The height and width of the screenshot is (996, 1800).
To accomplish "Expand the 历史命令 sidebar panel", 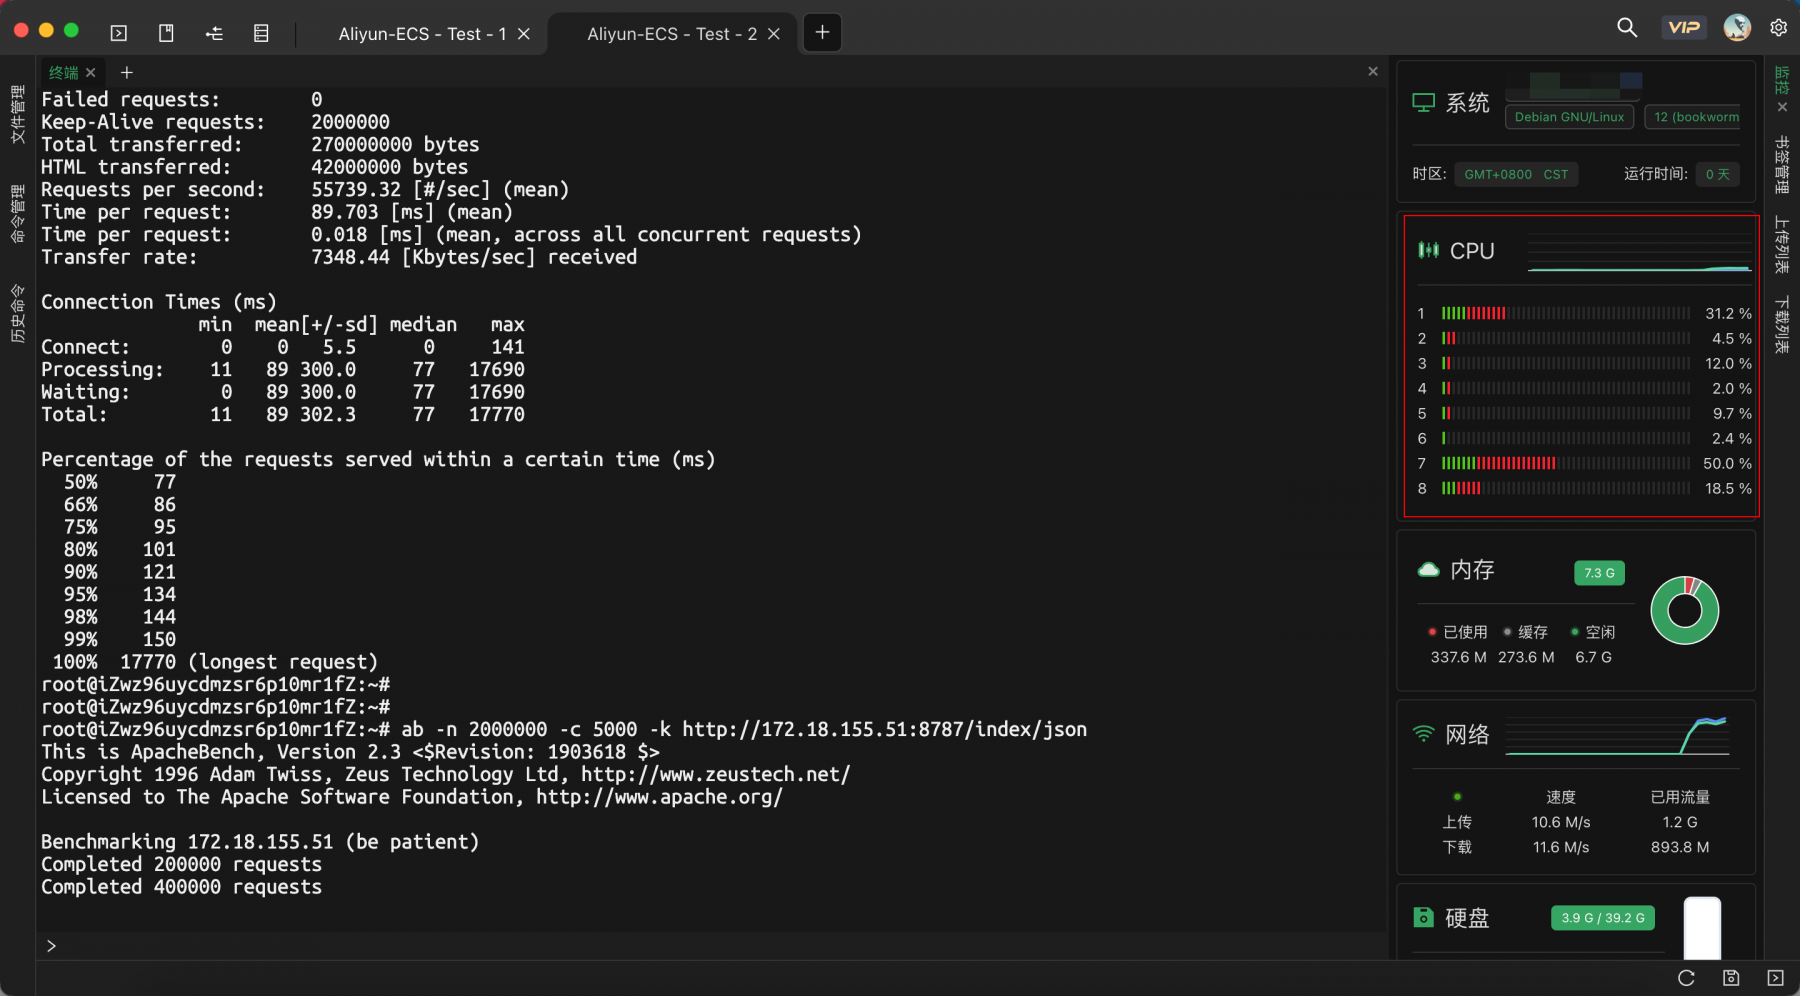I will (x=17, y=313).
